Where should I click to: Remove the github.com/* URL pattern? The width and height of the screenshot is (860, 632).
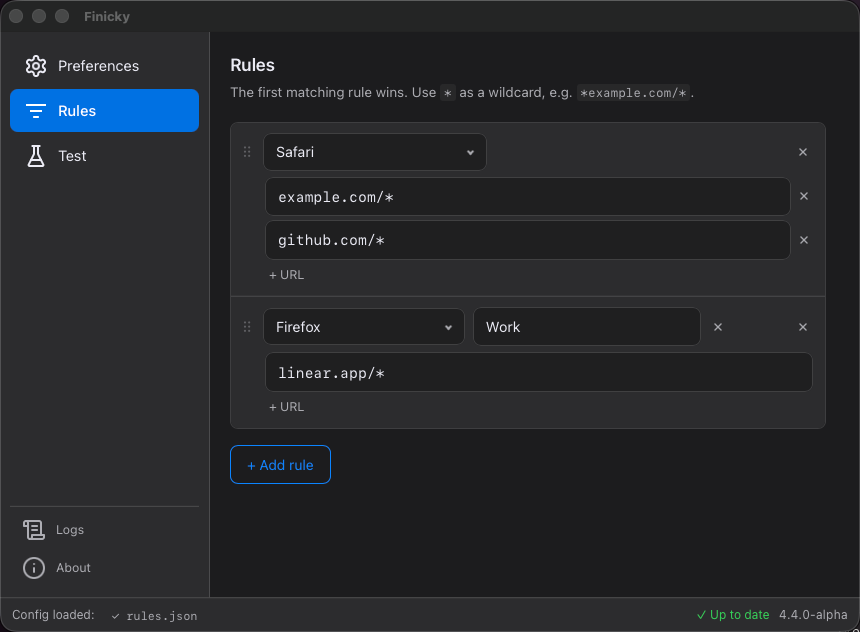pos(803,240)
